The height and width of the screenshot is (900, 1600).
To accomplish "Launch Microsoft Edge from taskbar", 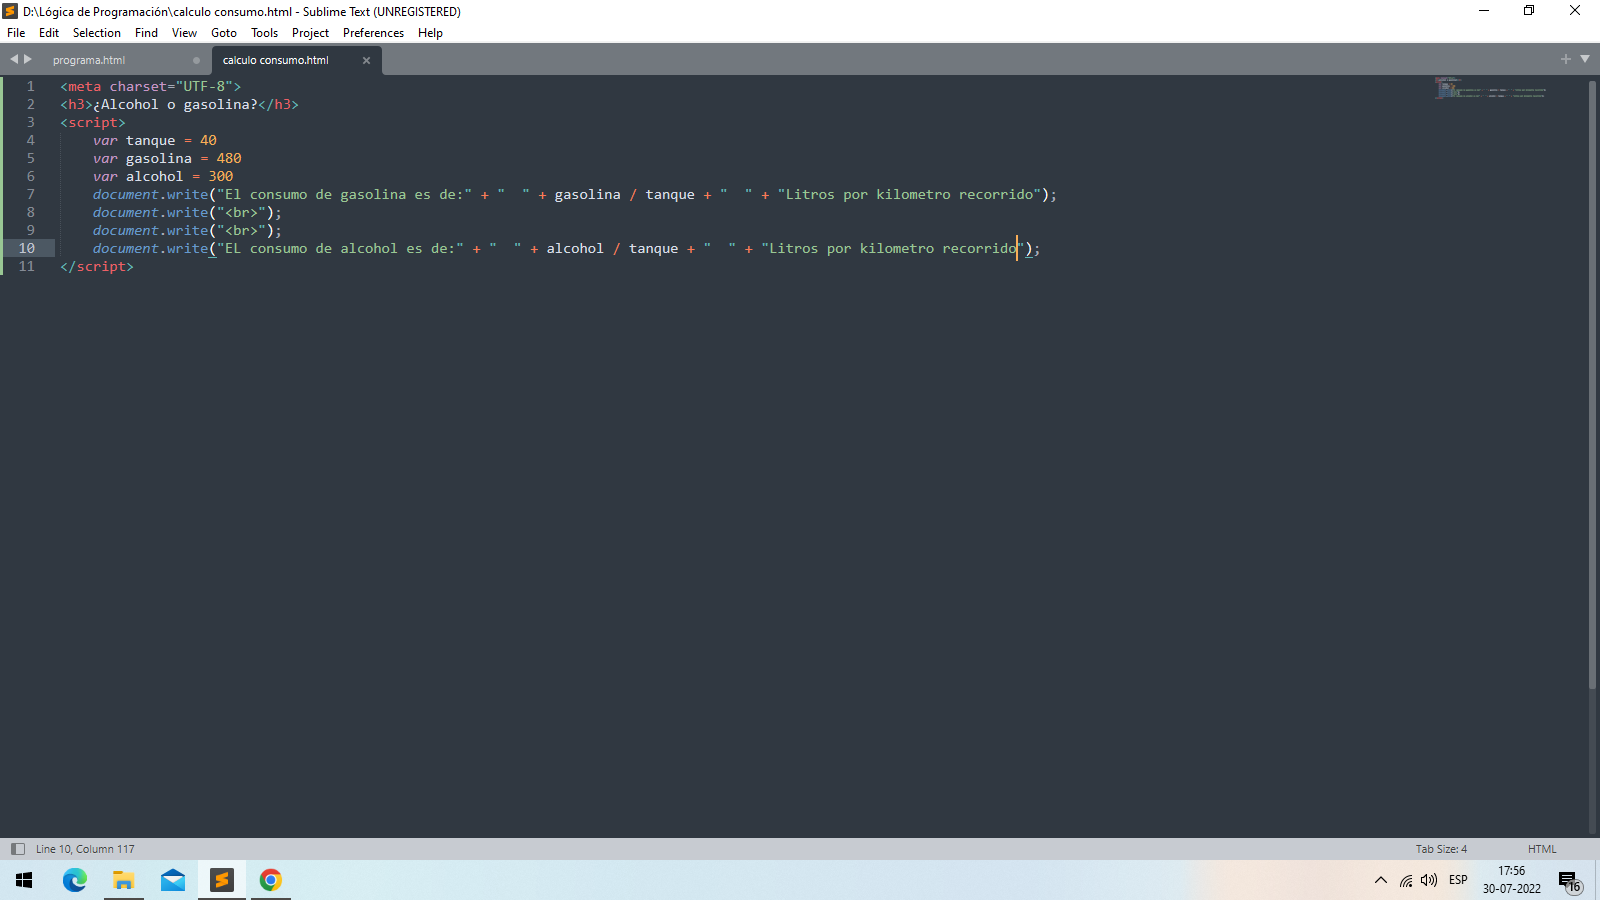I will click(x=75, y=880).
